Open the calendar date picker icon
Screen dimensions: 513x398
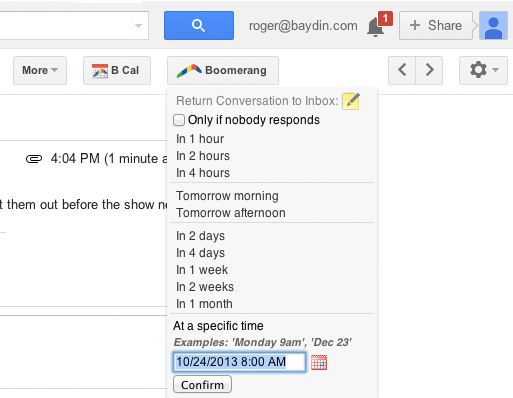(x=319, y=362)
